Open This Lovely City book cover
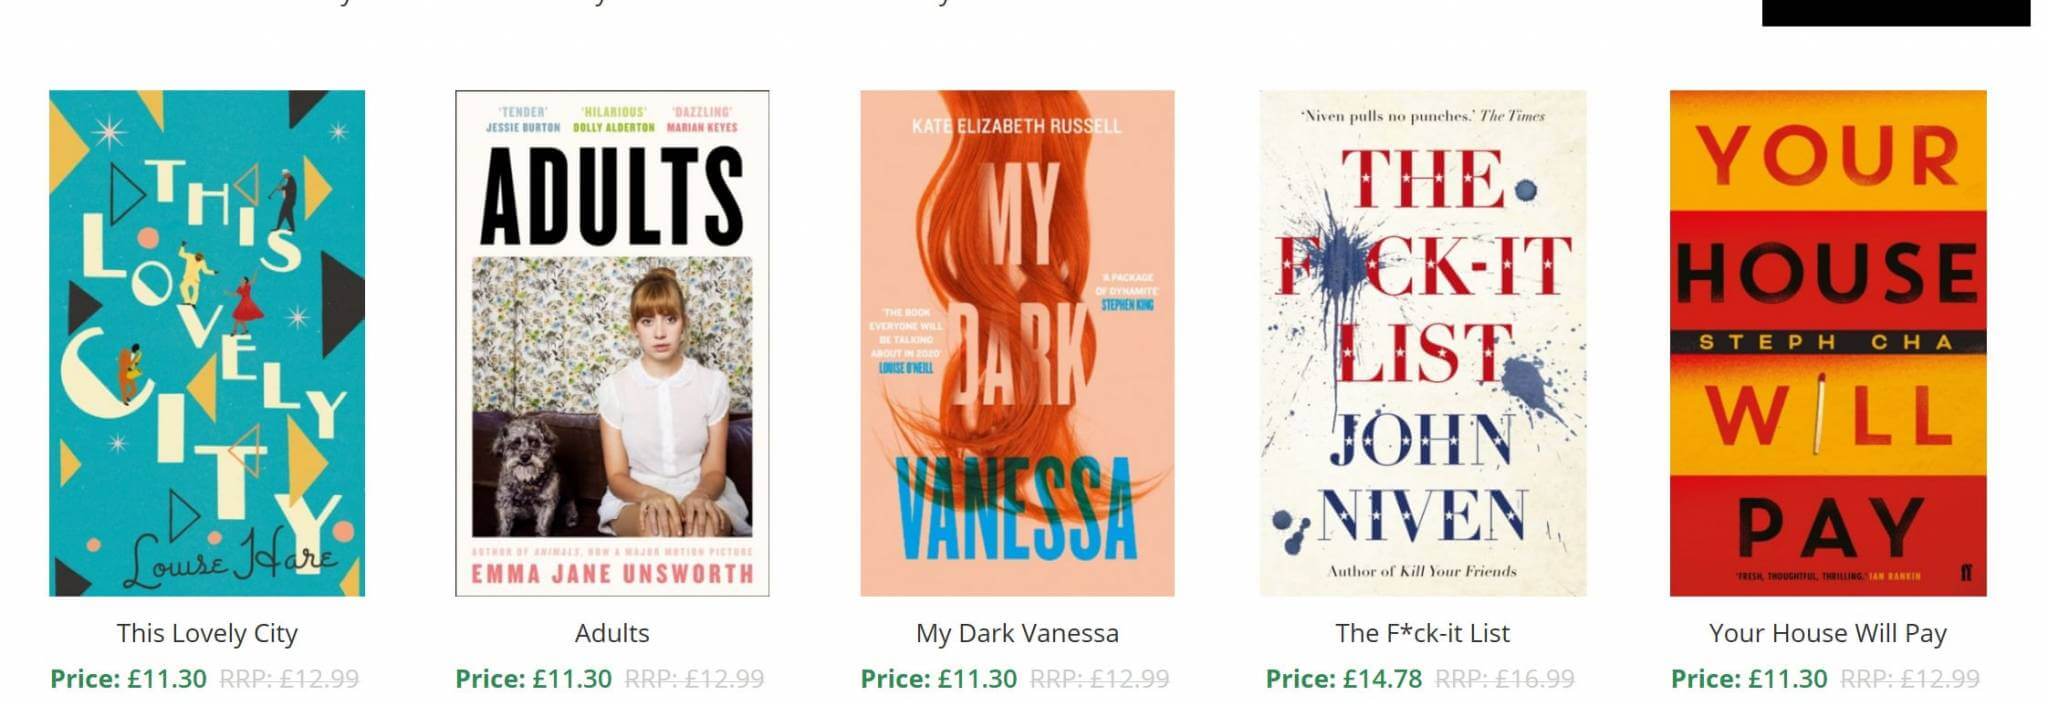2048x706 pixels. [x=207, y=343]
